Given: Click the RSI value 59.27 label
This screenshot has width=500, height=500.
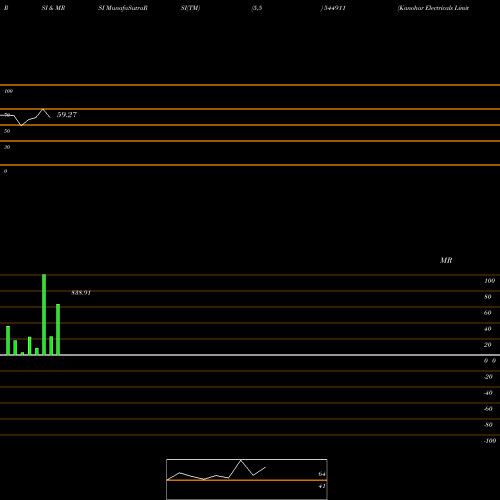Looking at the screenshot, I should 67,115.
